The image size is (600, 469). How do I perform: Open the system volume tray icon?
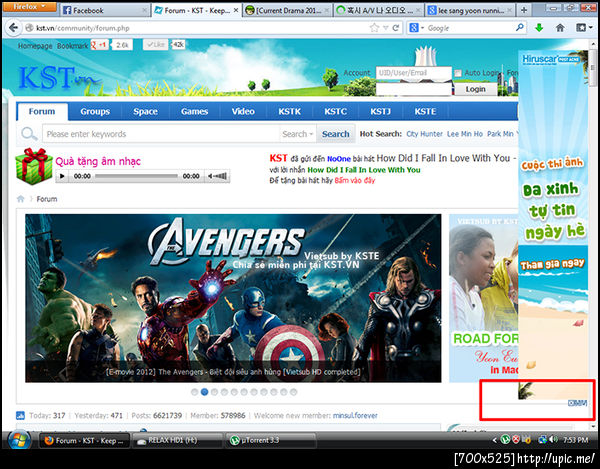[x=553, y=440]
